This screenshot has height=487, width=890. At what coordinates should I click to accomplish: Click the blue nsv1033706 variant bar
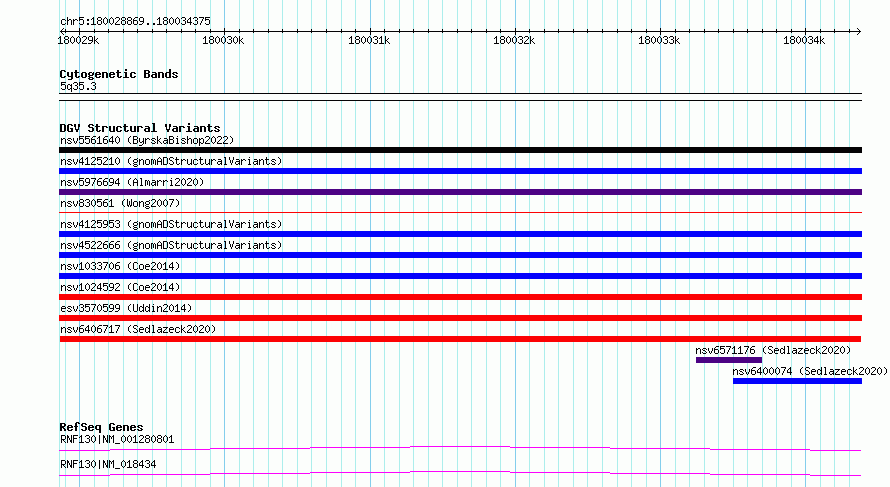click(x=460, y=276)
